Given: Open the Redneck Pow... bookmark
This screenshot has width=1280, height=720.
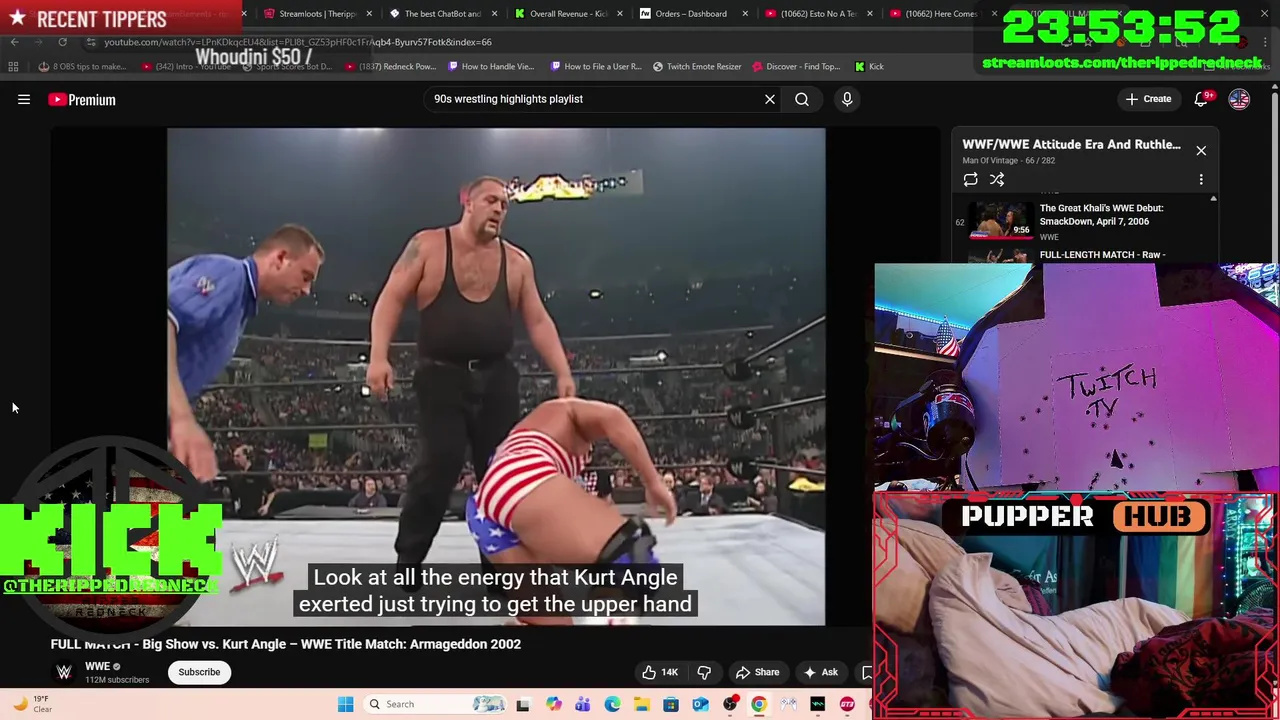Looking at the screenshot, I should coord(390,66).
